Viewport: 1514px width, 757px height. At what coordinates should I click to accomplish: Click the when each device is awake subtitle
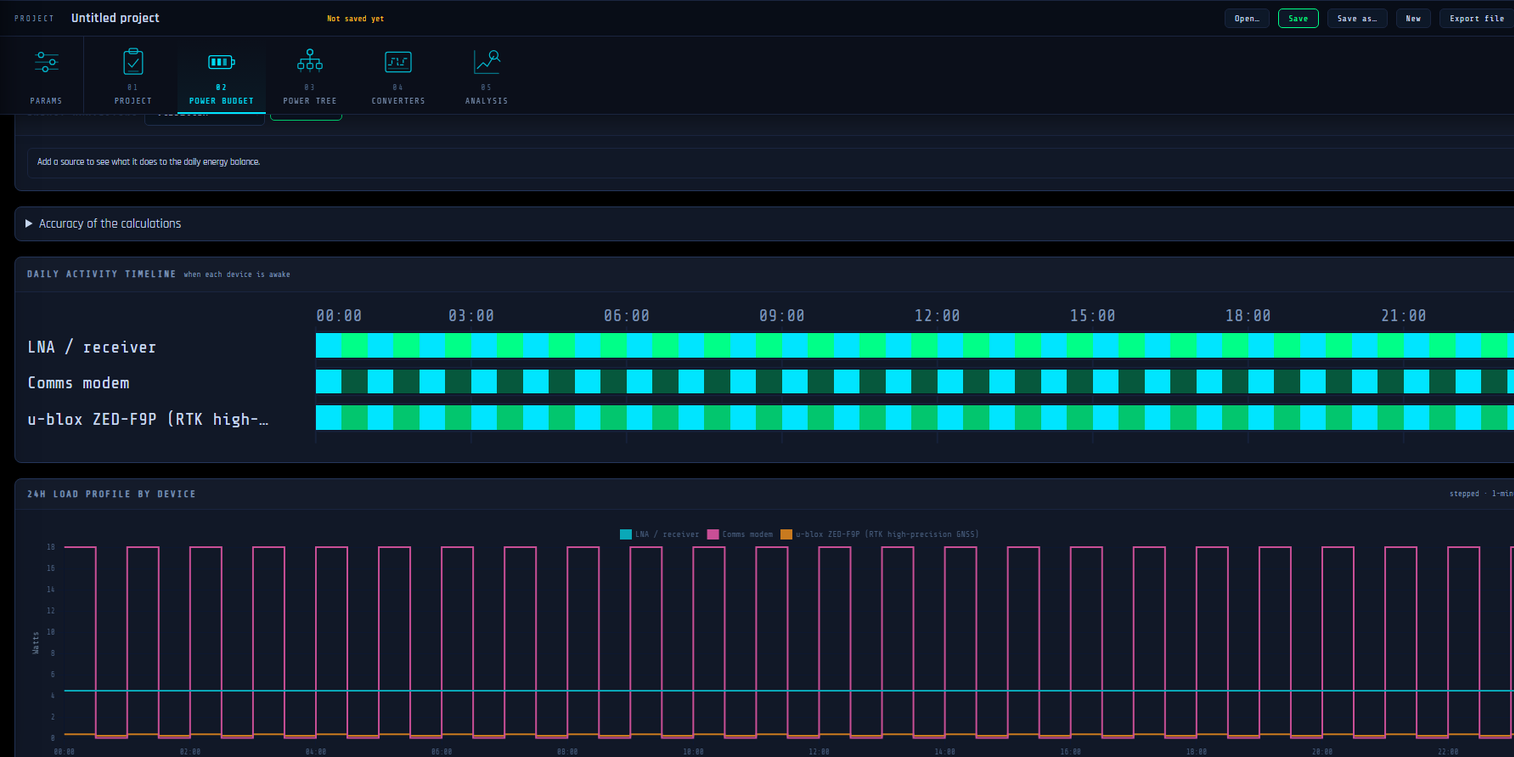pyautogui.click(x=237, y=274)
